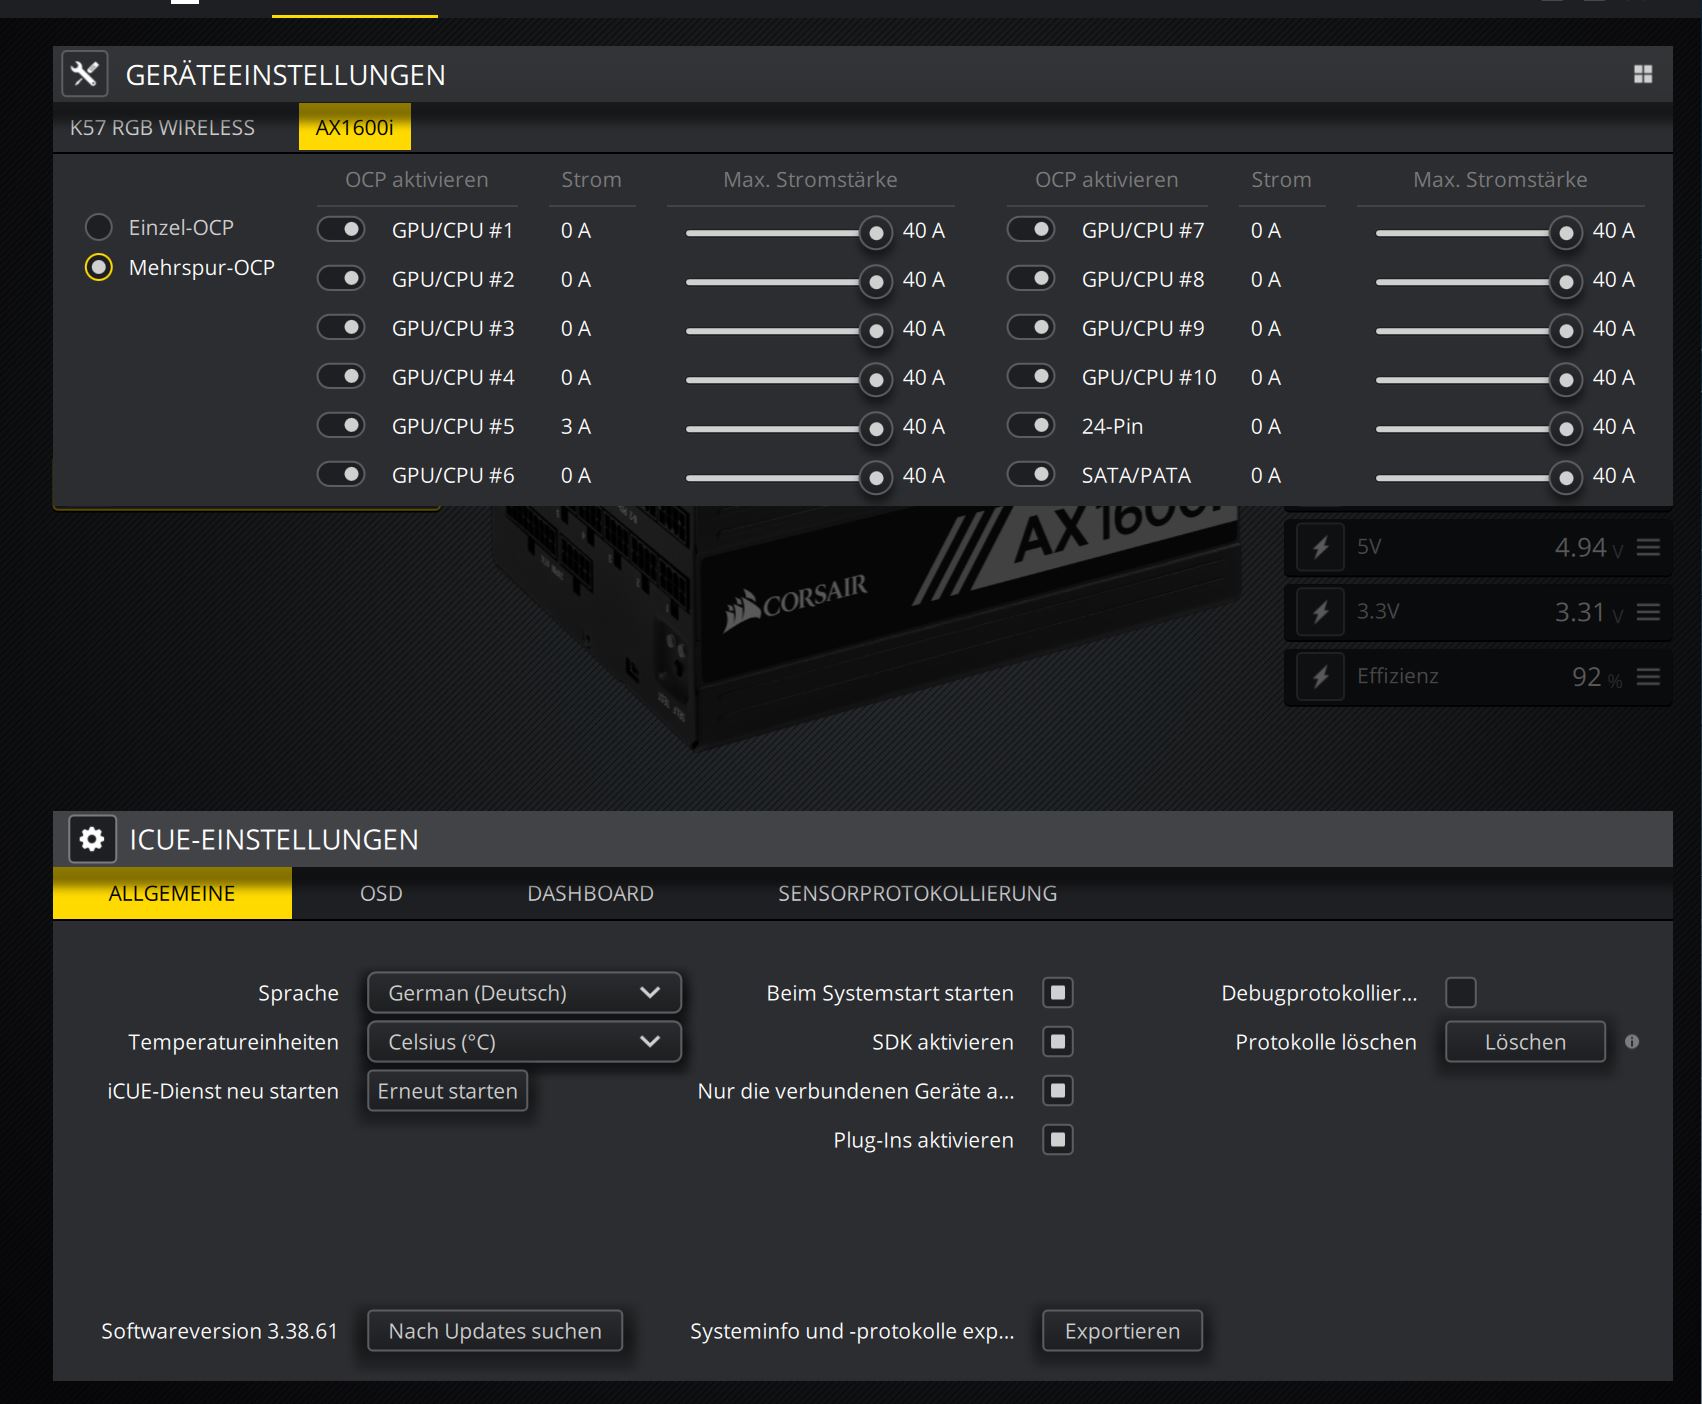This screenshot has height=1404, width=1702.
Task: Toggle OCP for GPU/CPU #2
Action: click(341, 278)
